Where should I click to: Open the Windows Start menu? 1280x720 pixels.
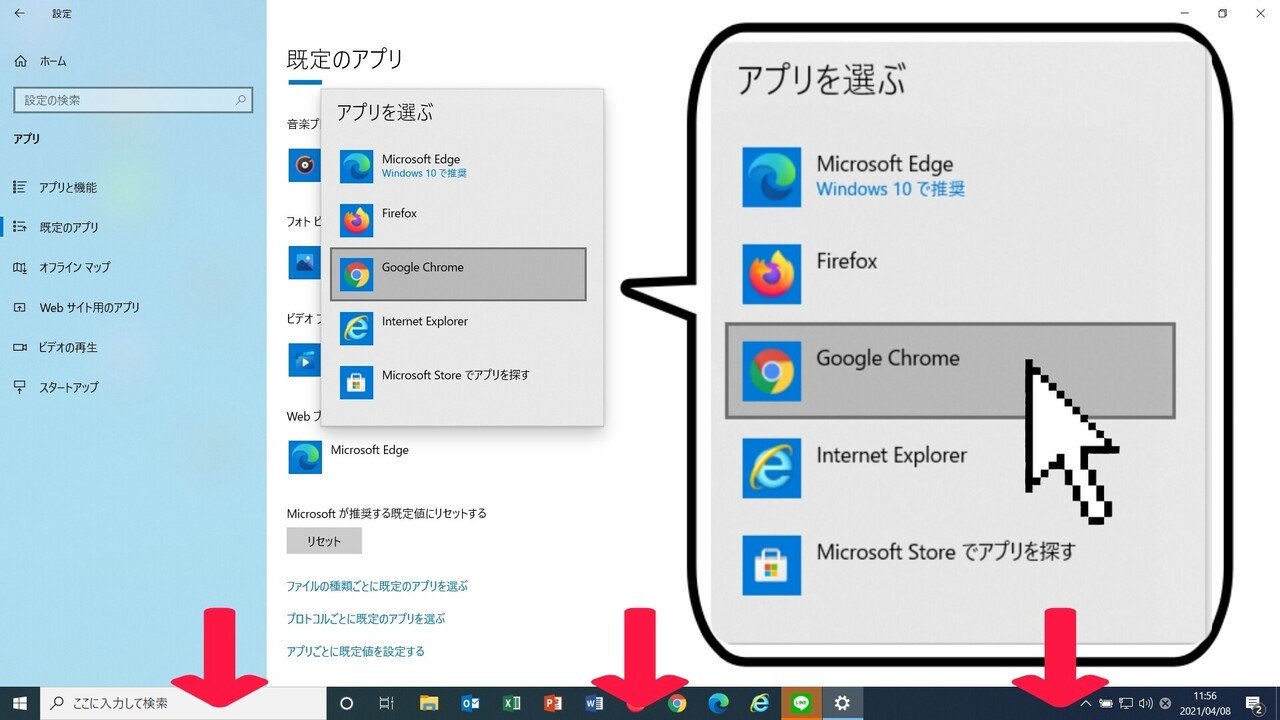click(20, 703)
